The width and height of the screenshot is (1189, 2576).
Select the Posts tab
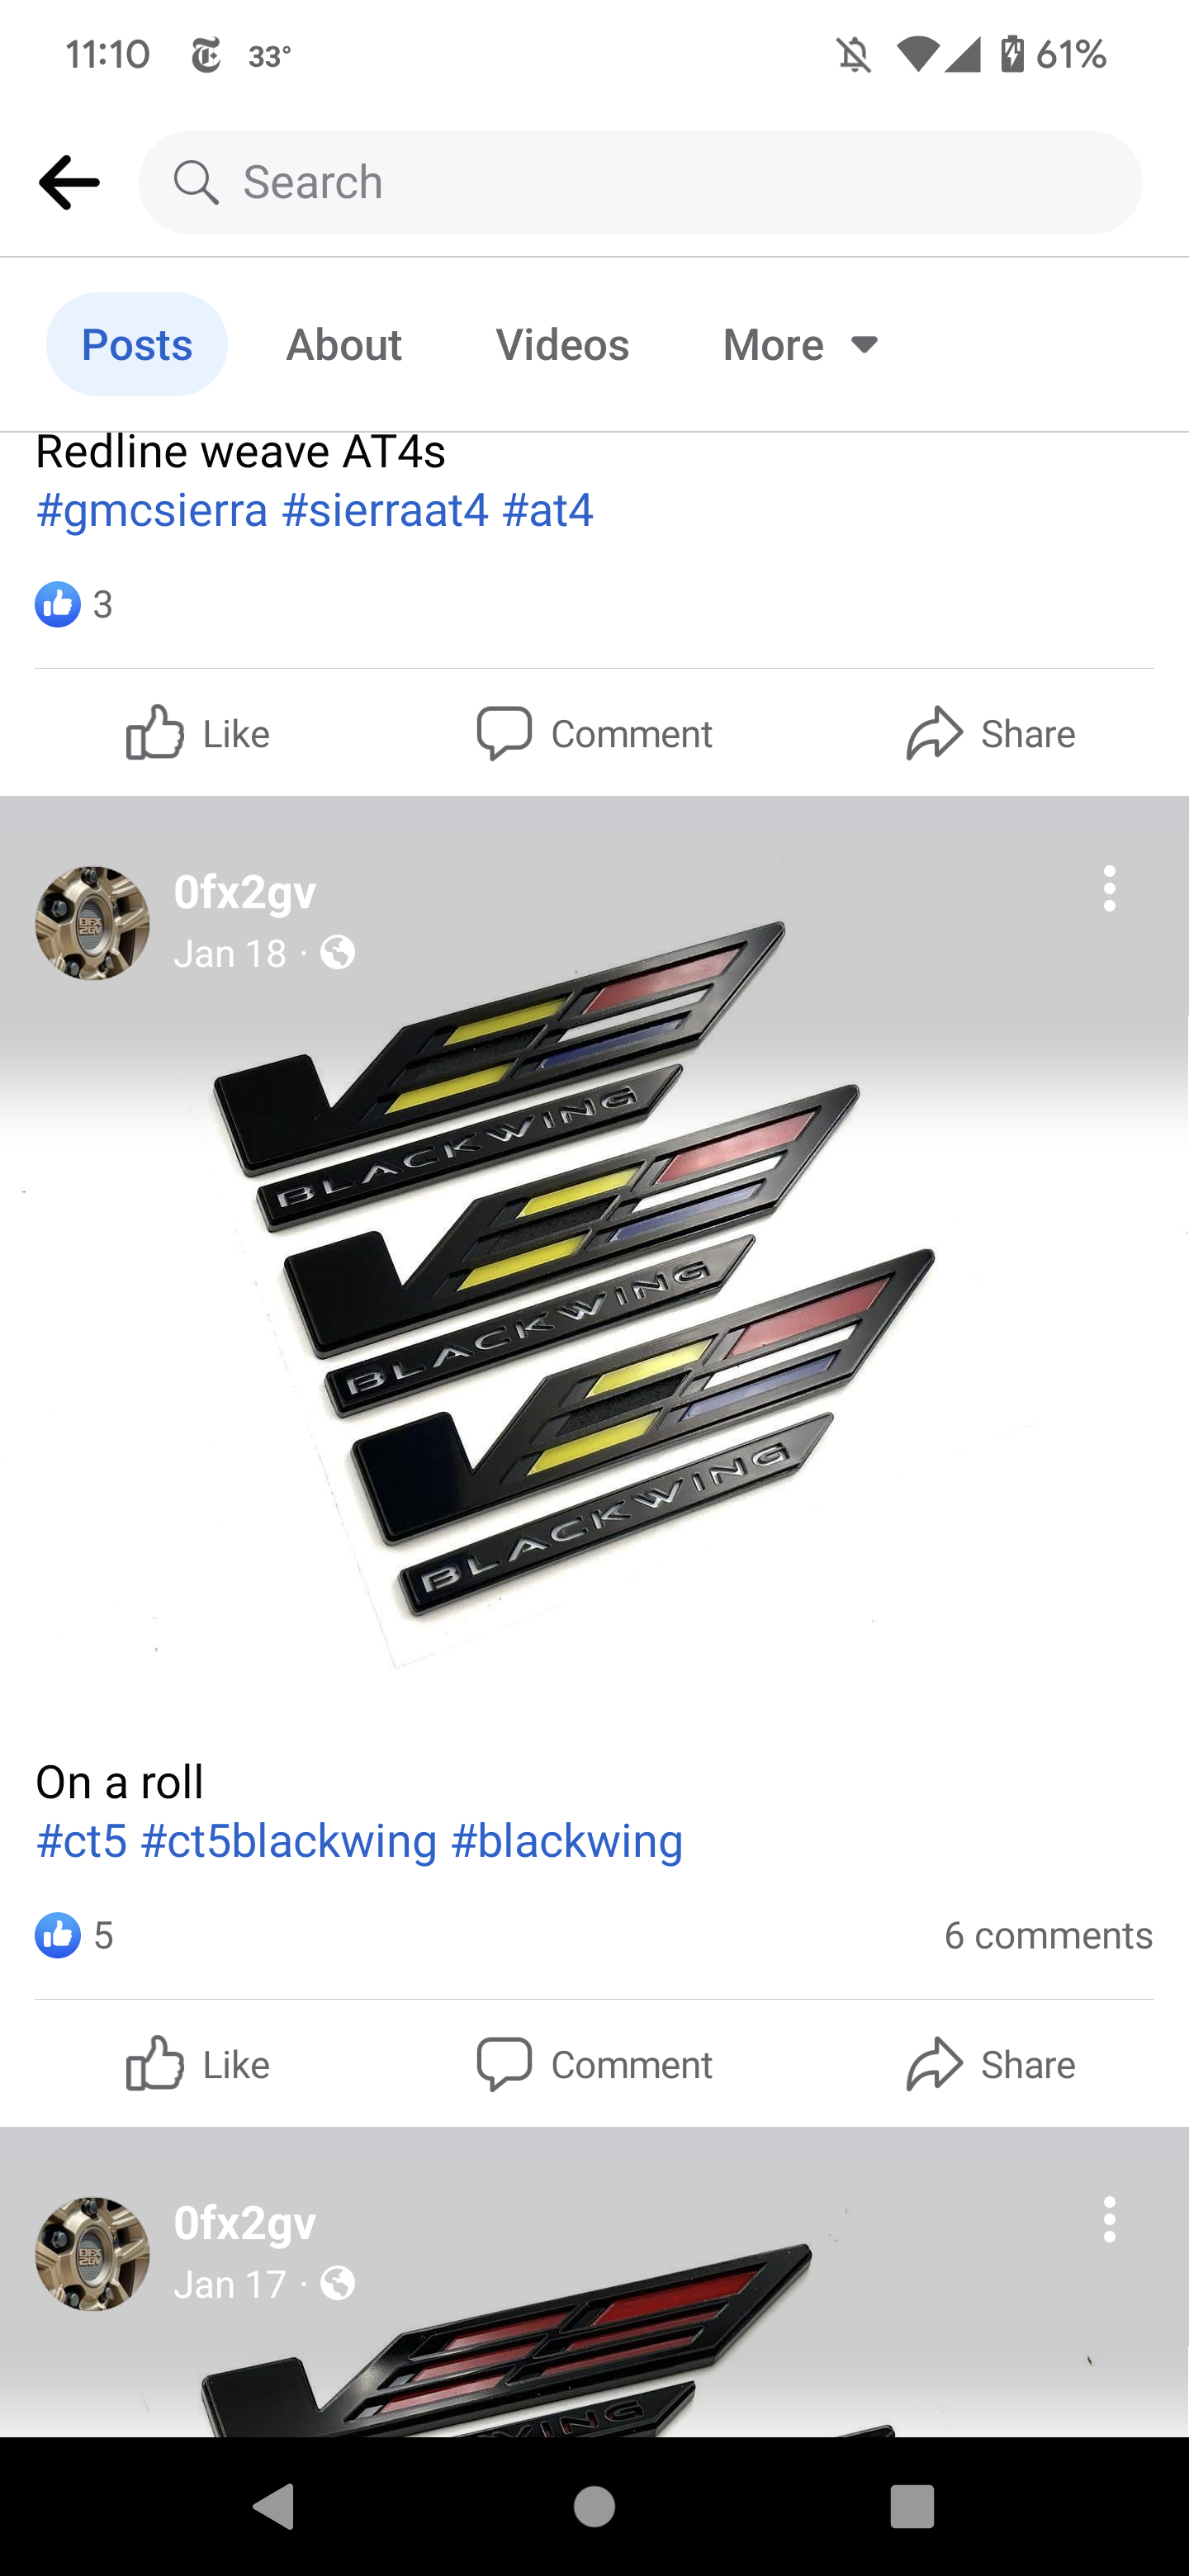tap(137, 344)
